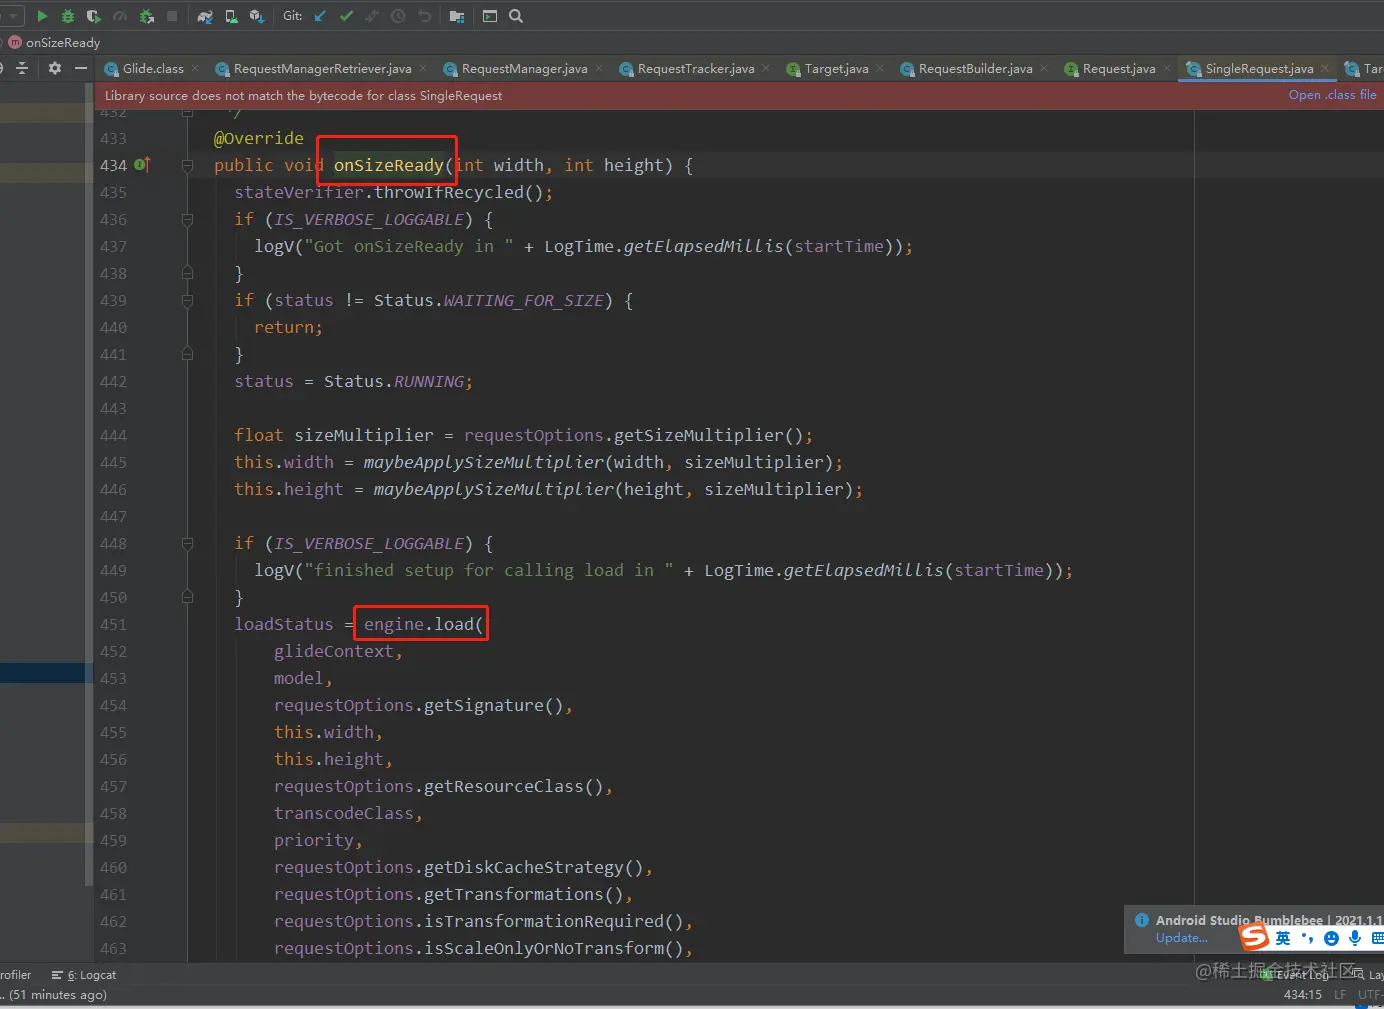
Task: Click the Sogou microphone voice input icon
Action: (x=1354, y=938)
